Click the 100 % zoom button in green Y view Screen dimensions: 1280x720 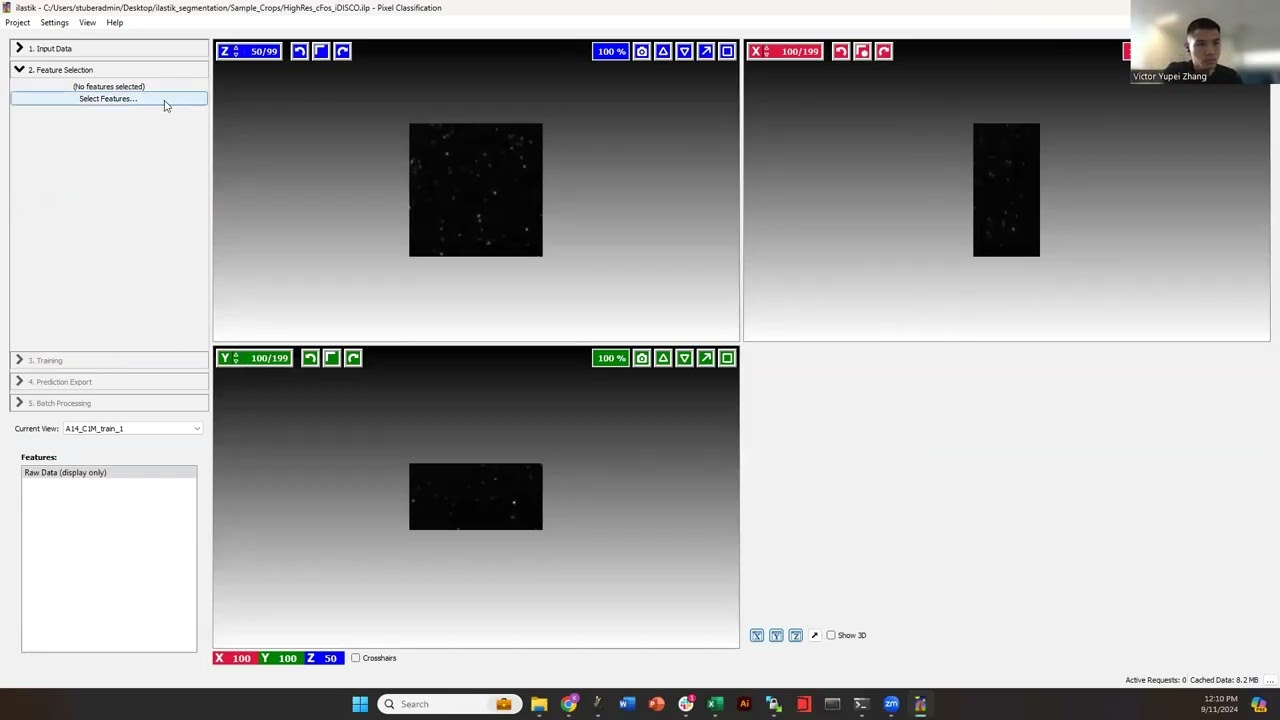611,358
